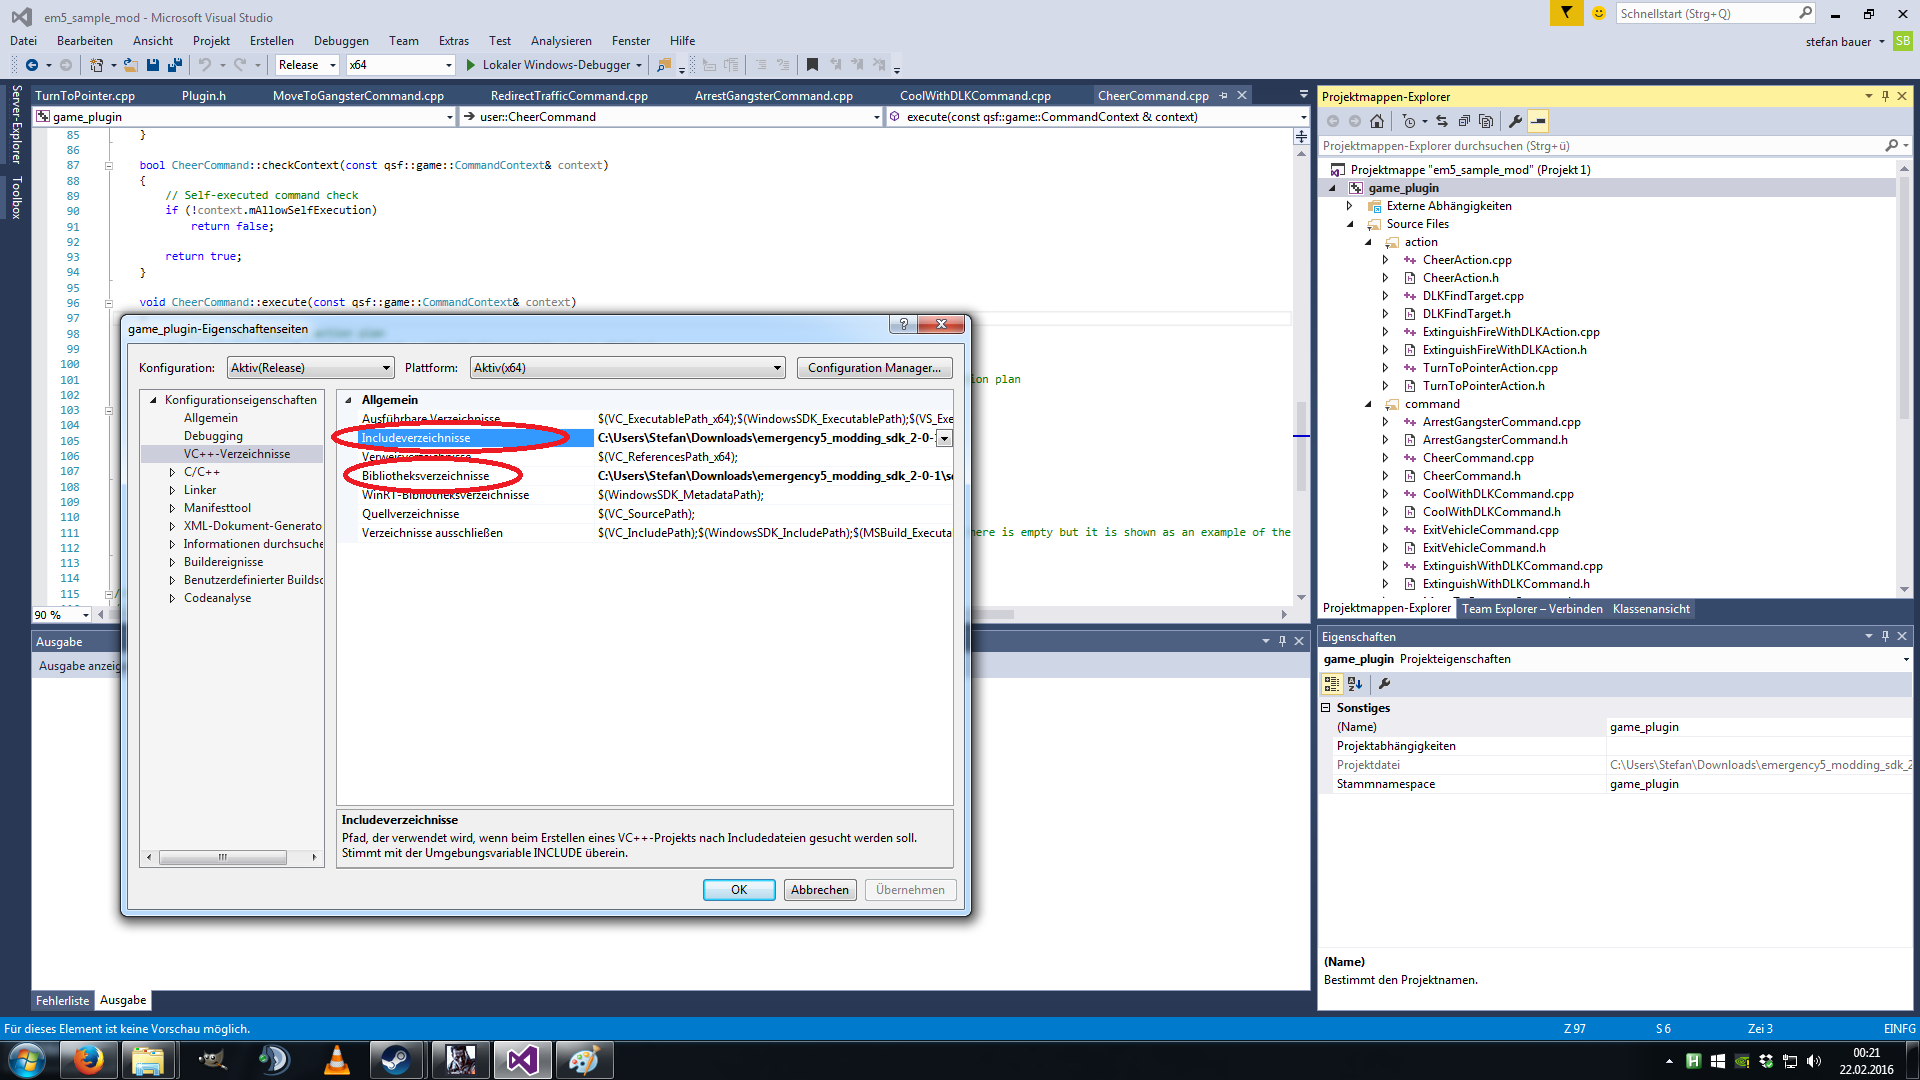Viewport: 1920px width, 1080px height.
Task: Click property pages wrench in Eigenschaften panel
Action: pos(1385,684)
